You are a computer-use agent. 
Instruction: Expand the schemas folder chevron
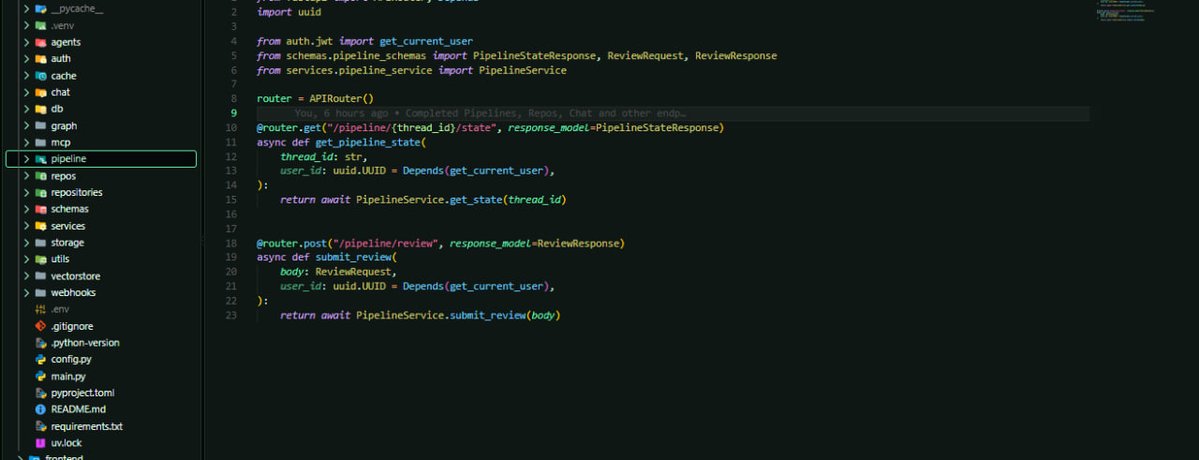pyautogui.click(x=27, y=209)
